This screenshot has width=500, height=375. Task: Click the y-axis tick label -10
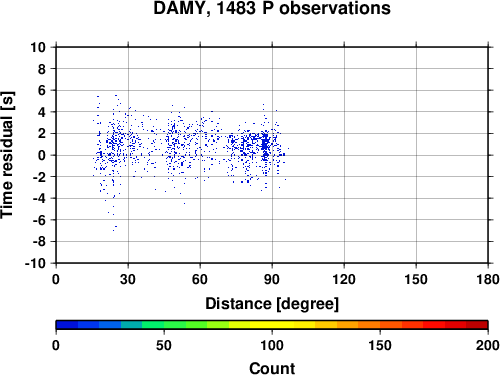click(x=35, y=263)
